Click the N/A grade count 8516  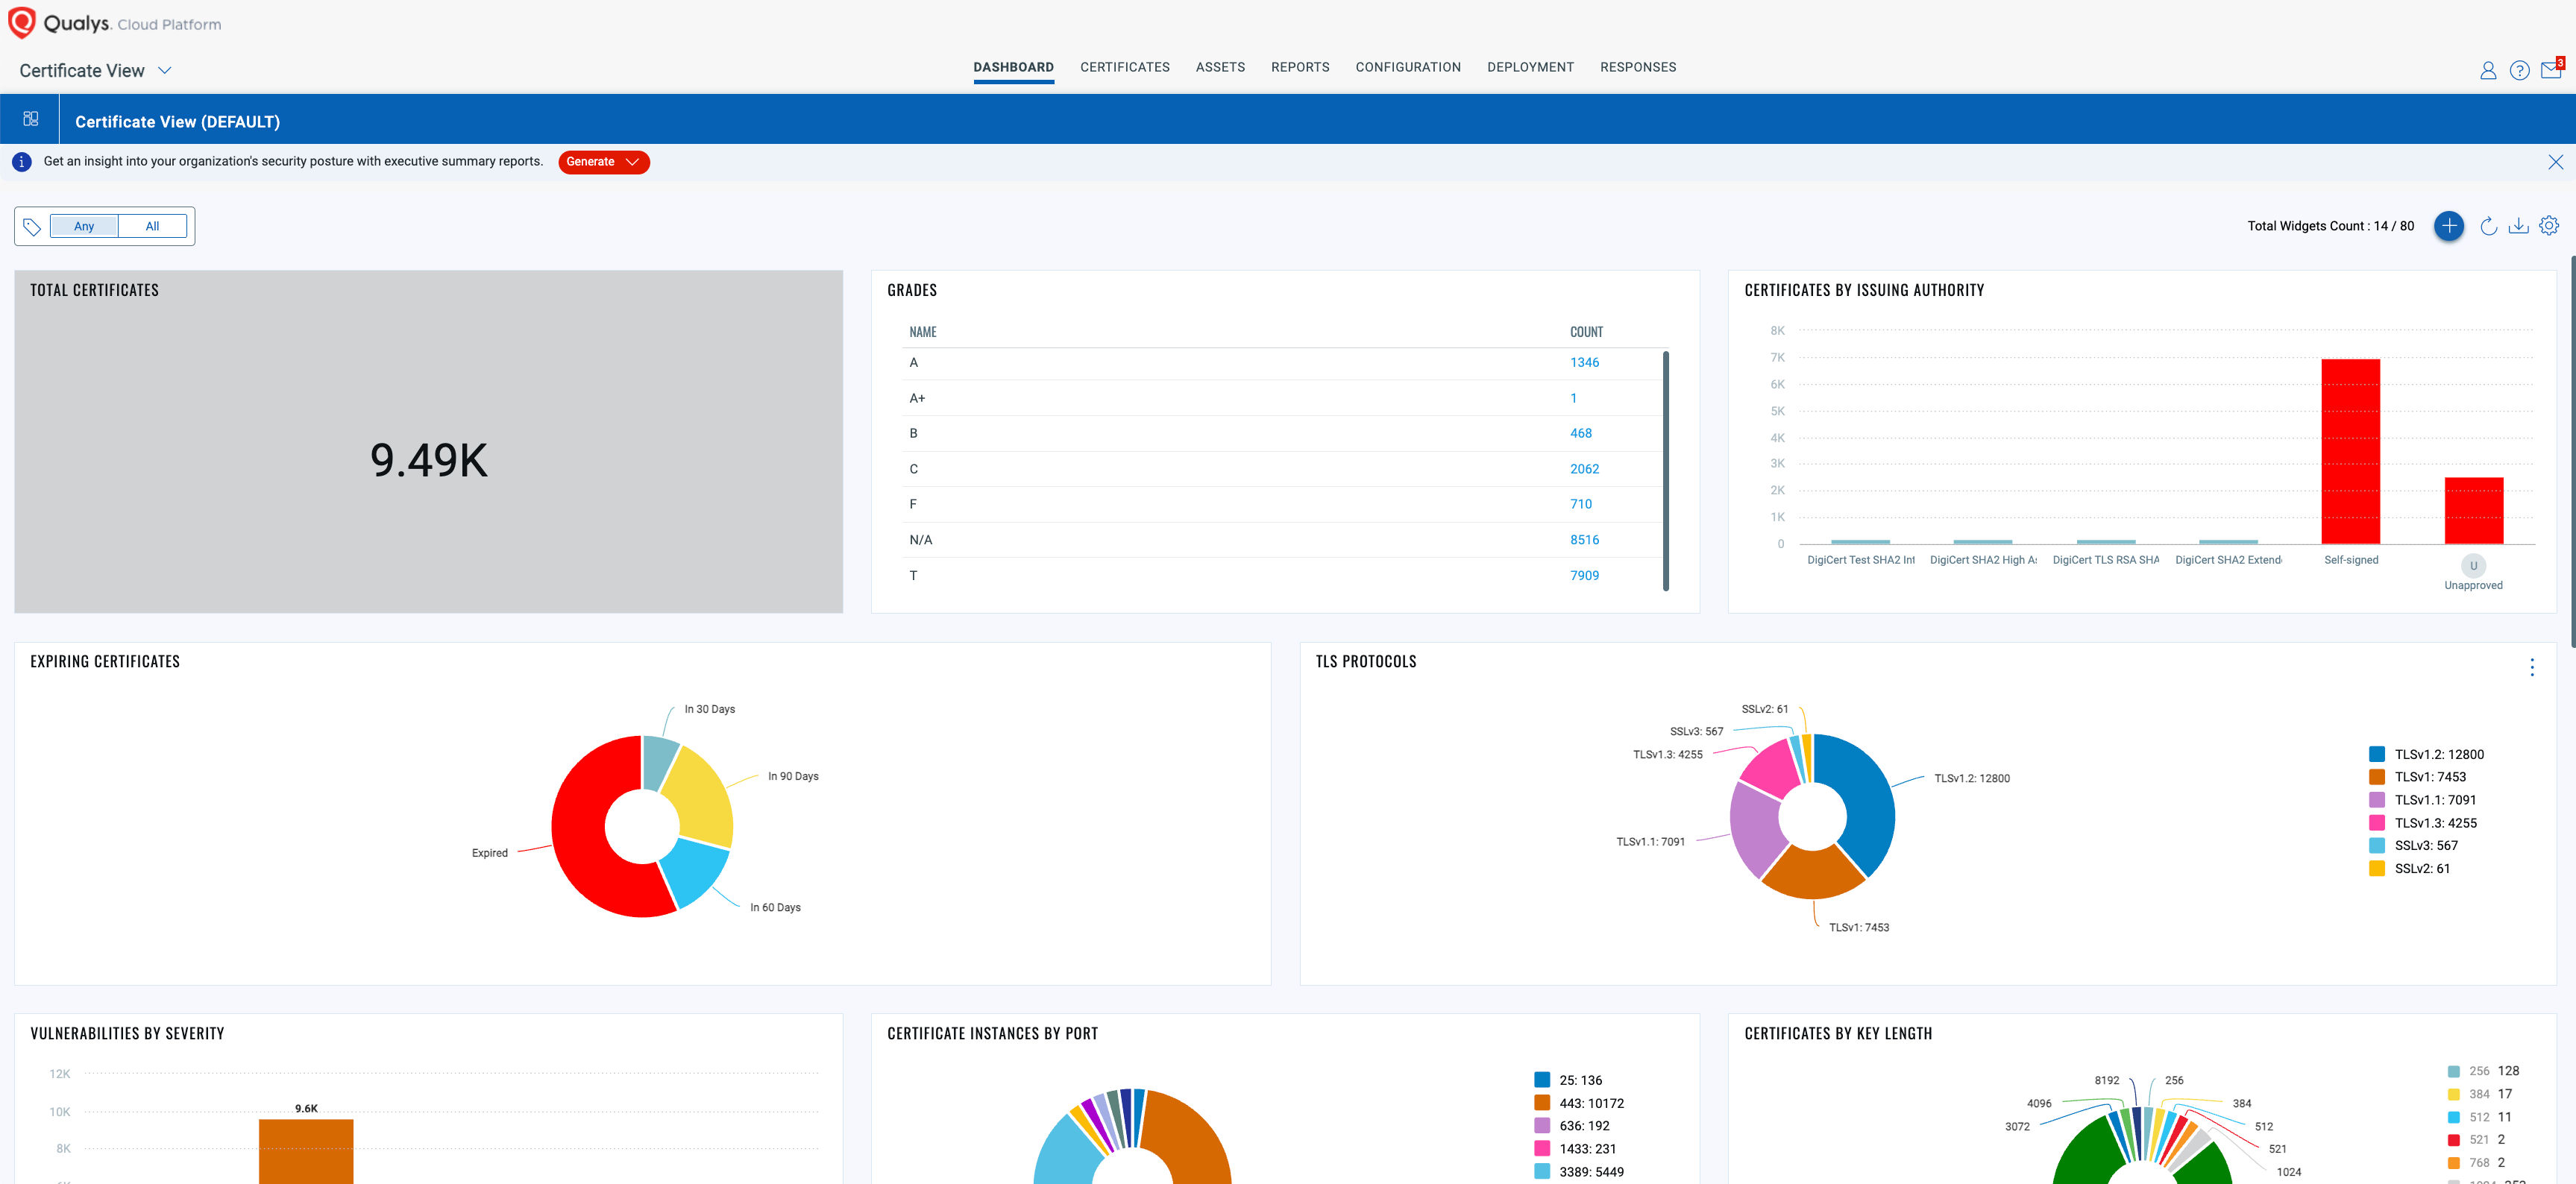(x=1584, y=540)
